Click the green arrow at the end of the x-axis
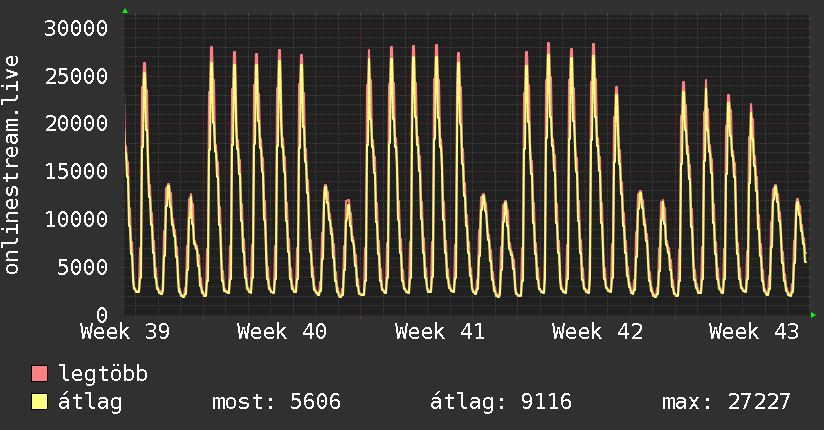Screen dimensions: 824x430 (x=813, y=315)
